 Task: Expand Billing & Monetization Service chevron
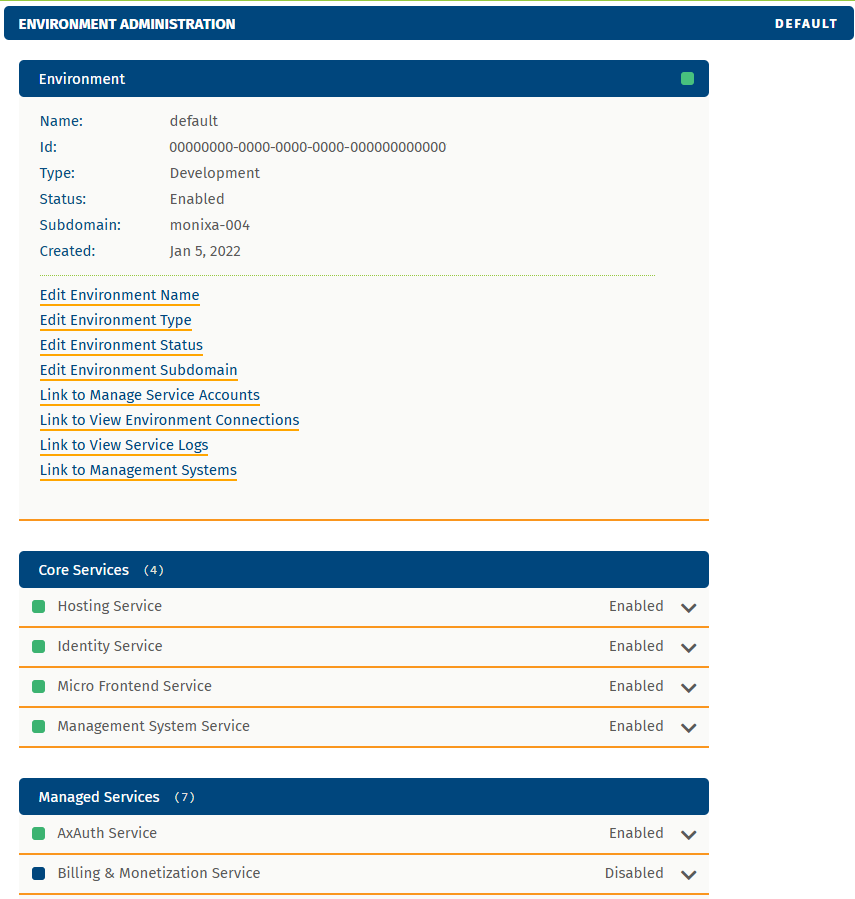tap(688, 875)
